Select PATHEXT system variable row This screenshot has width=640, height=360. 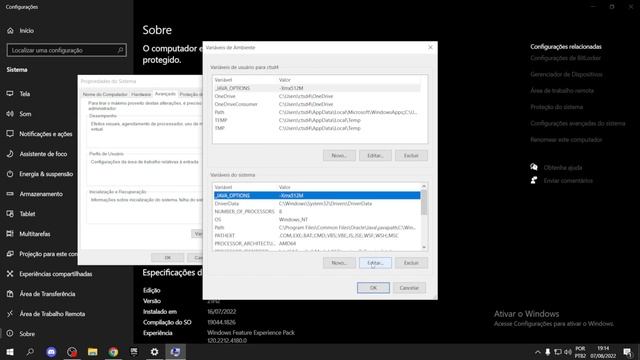click(x=317, y=236)
